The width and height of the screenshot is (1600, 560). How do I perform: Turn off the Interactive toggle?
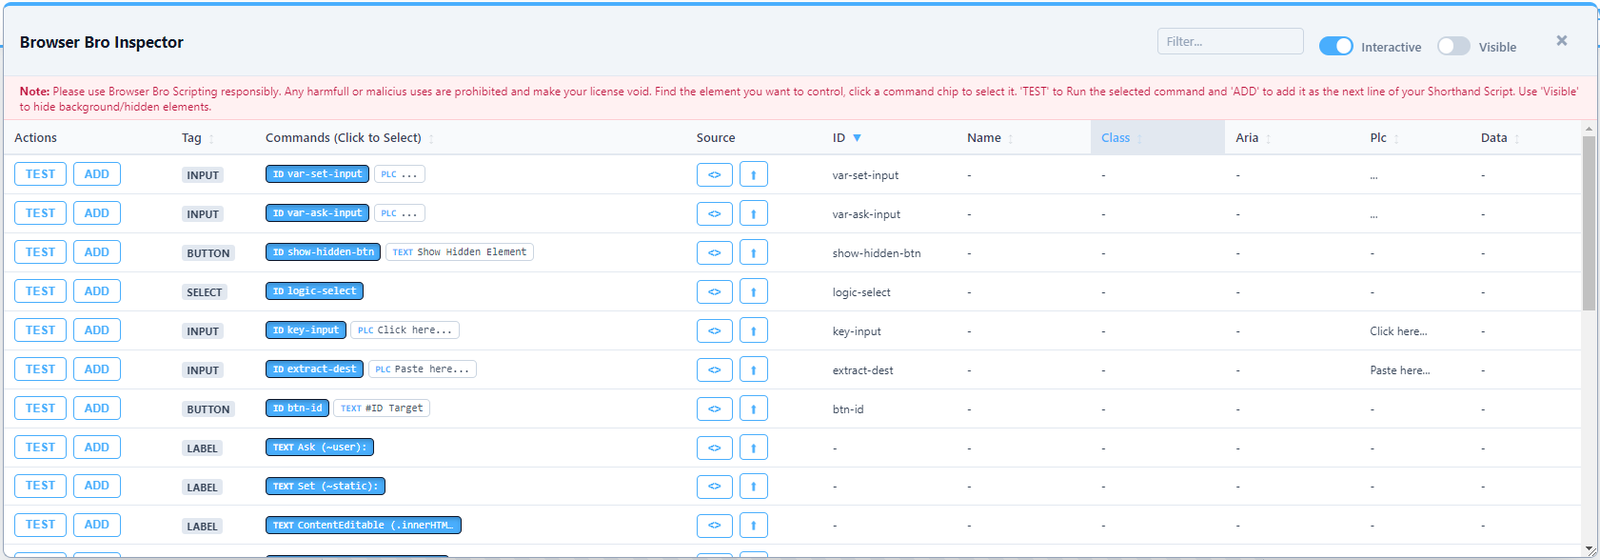point(1335,46)
